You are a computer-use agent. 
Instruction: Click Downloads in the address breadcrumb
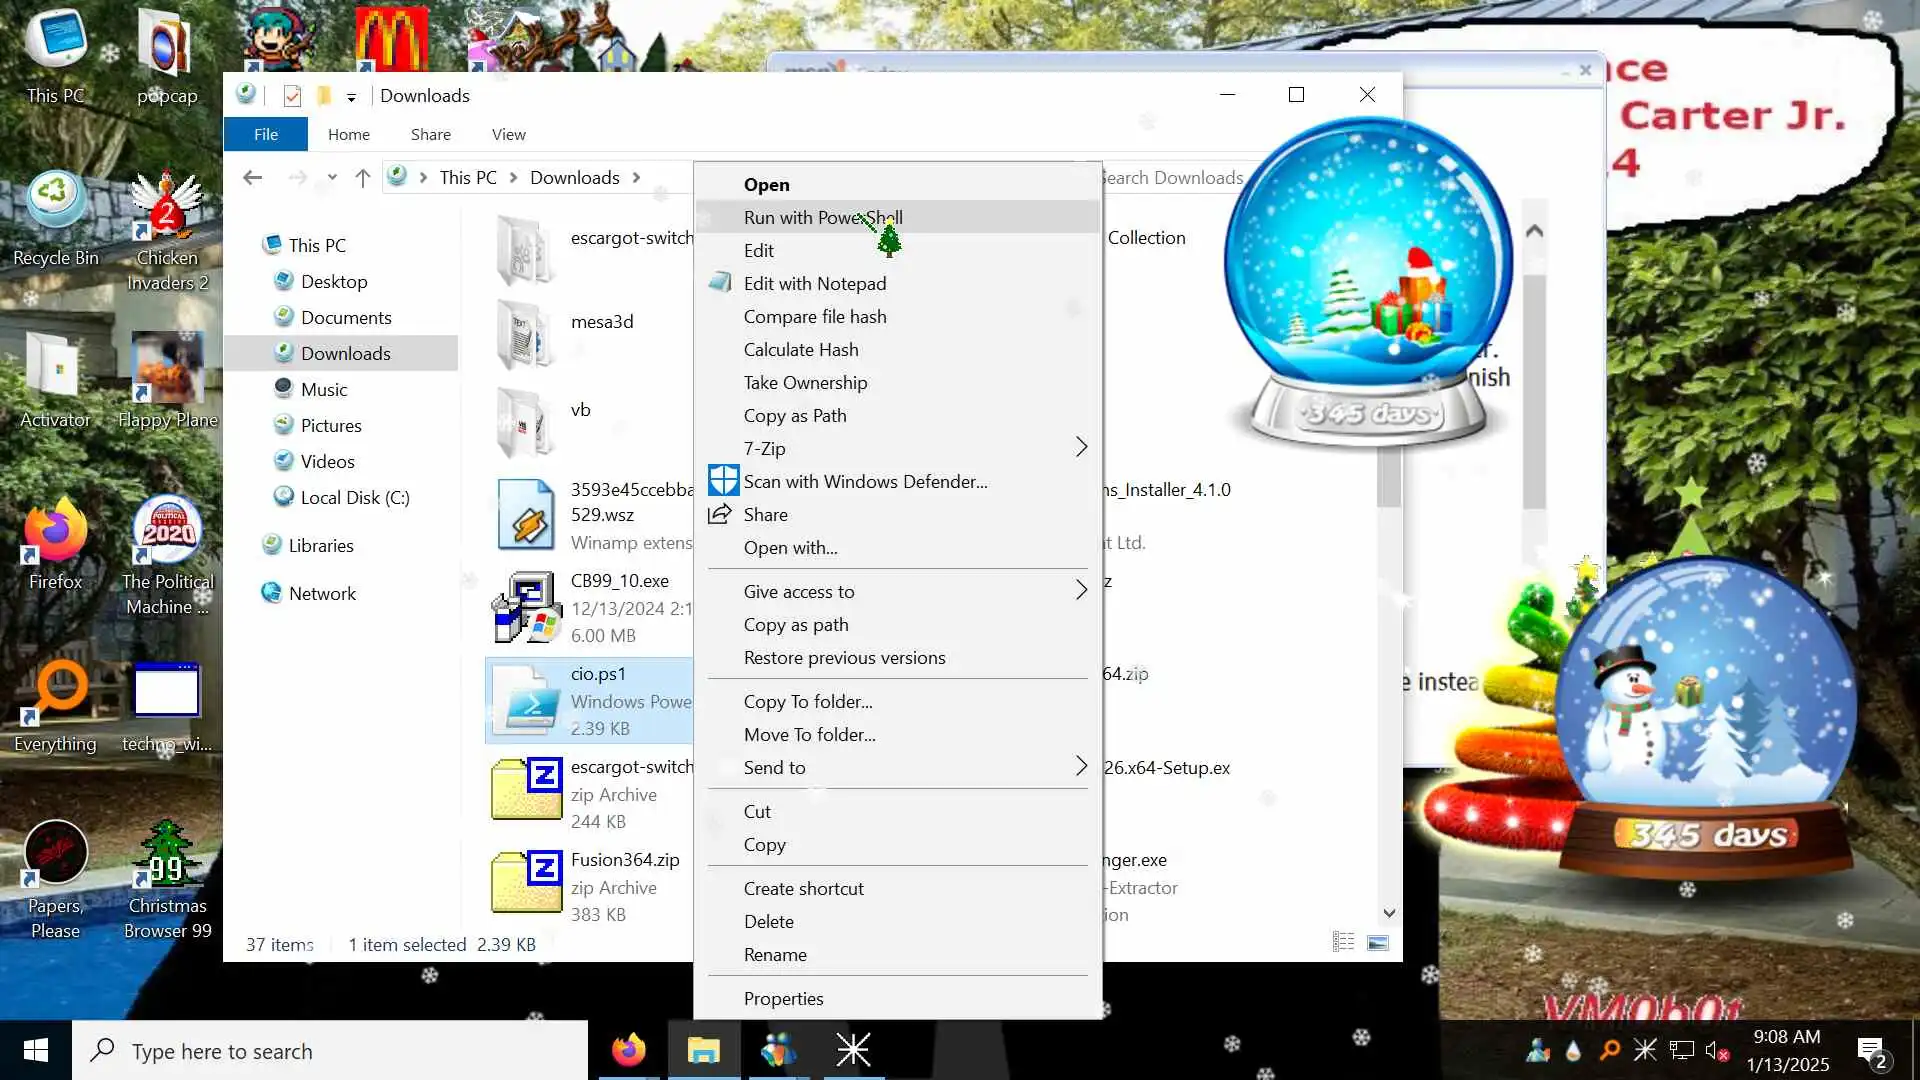pos(574,178)
